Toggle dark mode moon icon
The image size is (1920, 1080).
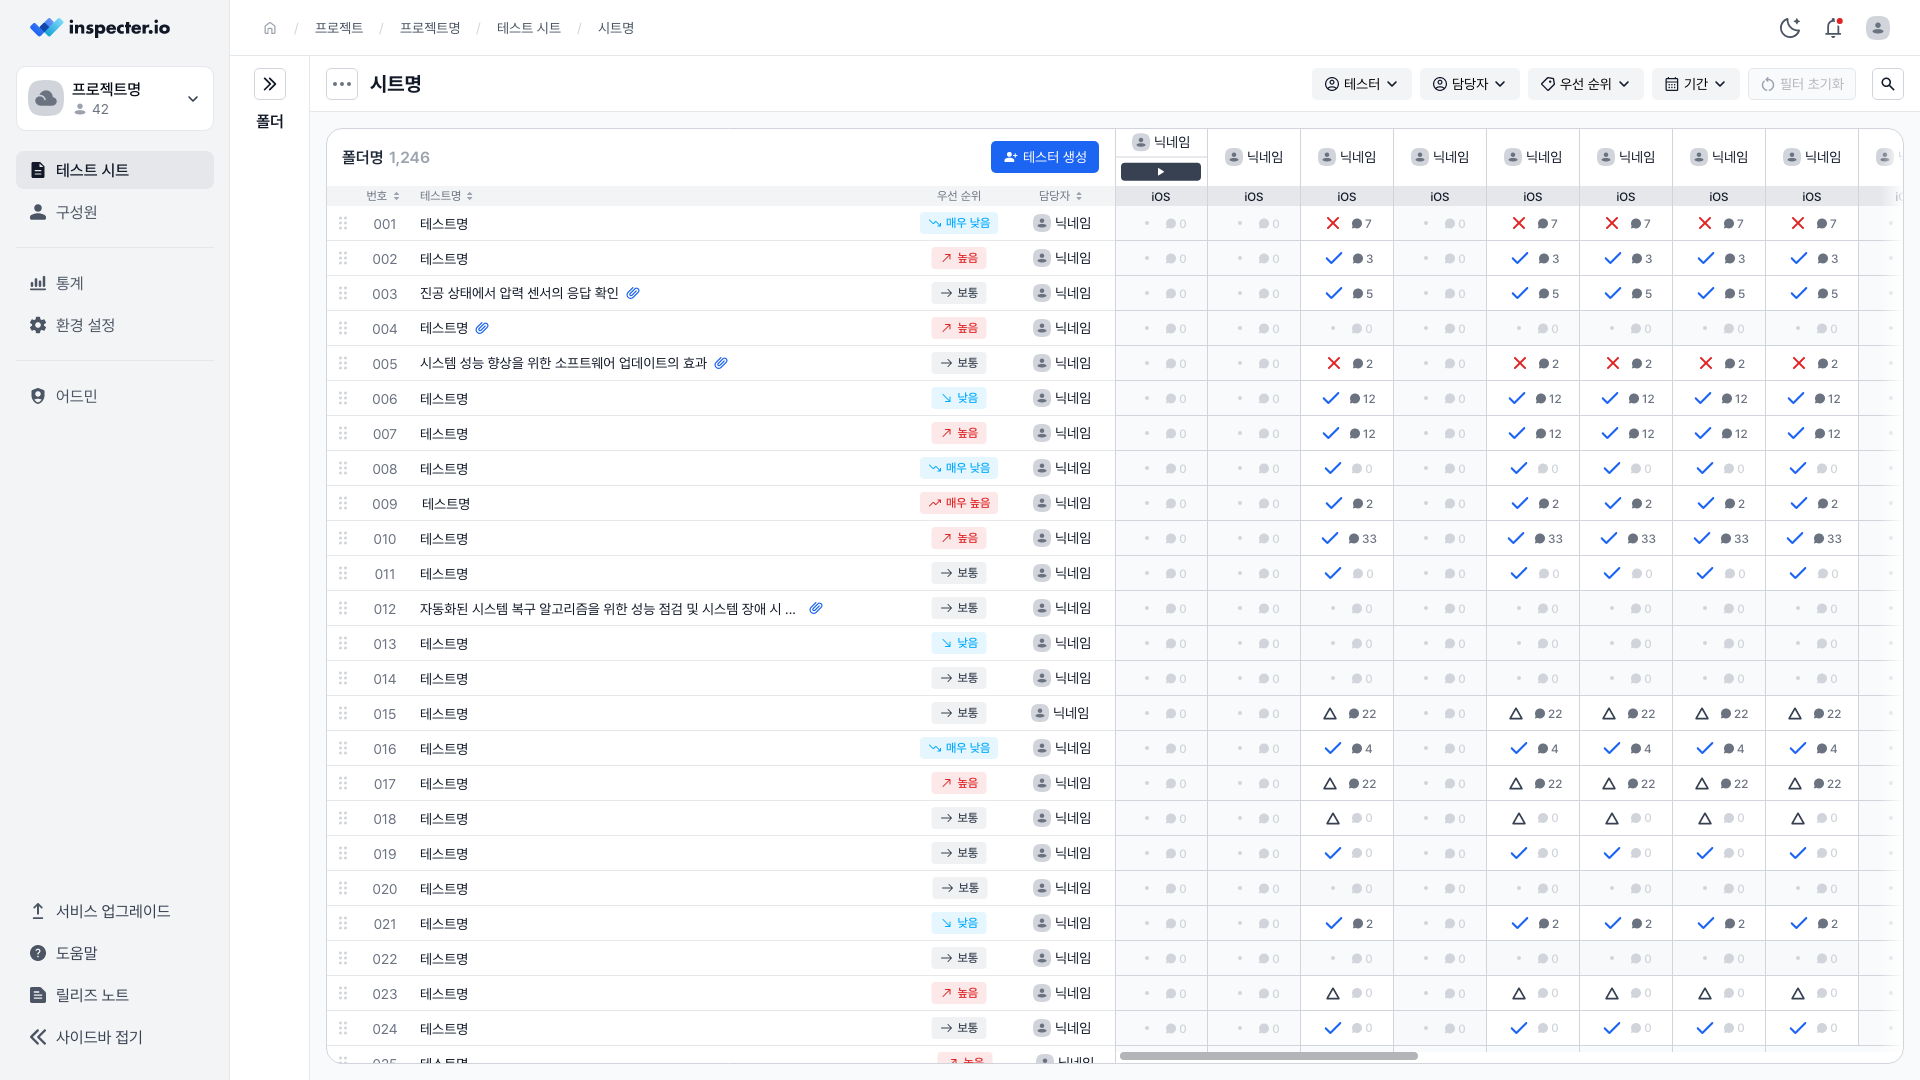pyautogui.click(x=1790, y=28)
